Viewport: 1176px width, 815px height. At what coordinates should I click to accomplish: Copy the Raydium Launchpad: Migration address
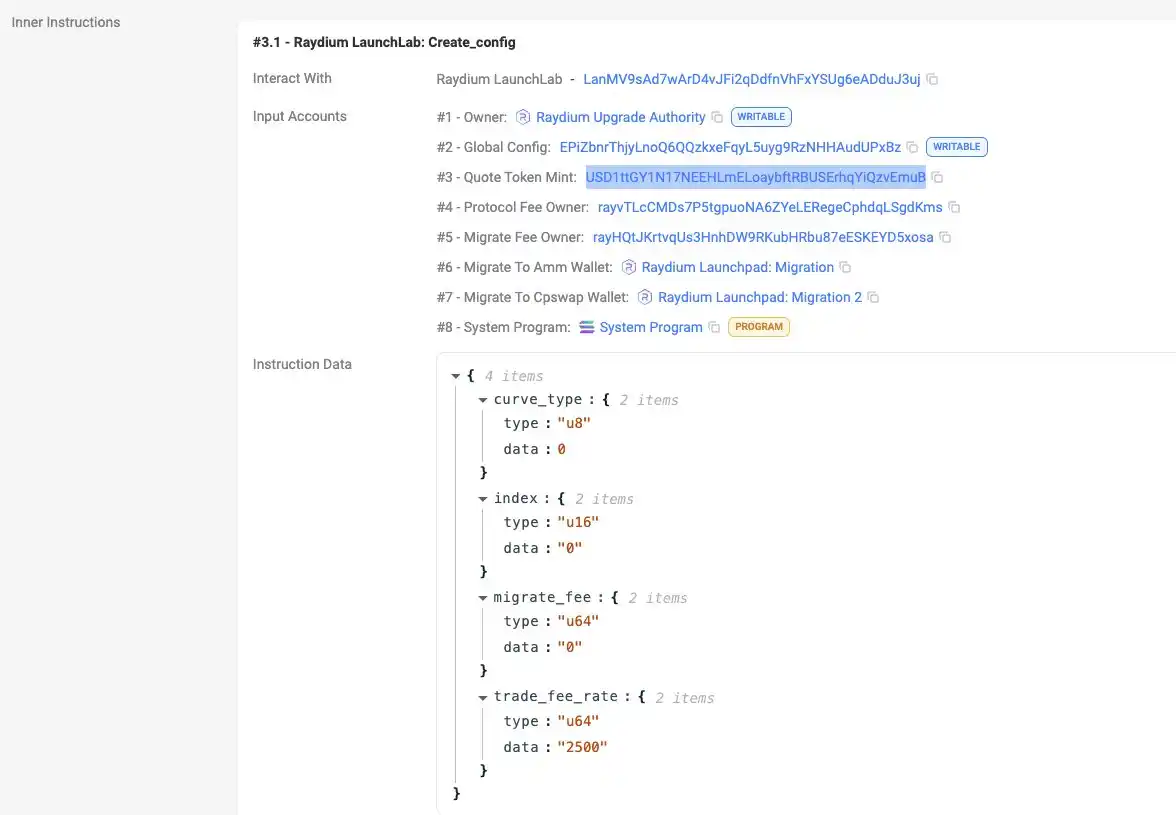tap(845, 267)
